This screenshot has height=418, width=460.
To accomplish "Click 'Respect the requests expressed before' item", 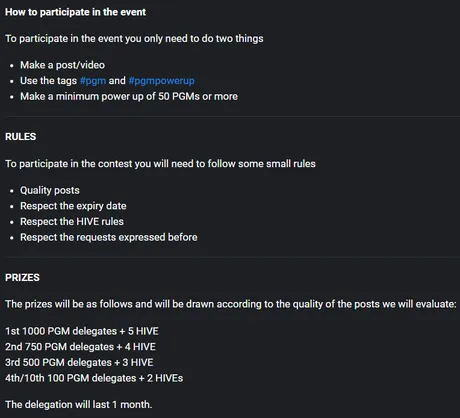I will click(x=109, y=237).
